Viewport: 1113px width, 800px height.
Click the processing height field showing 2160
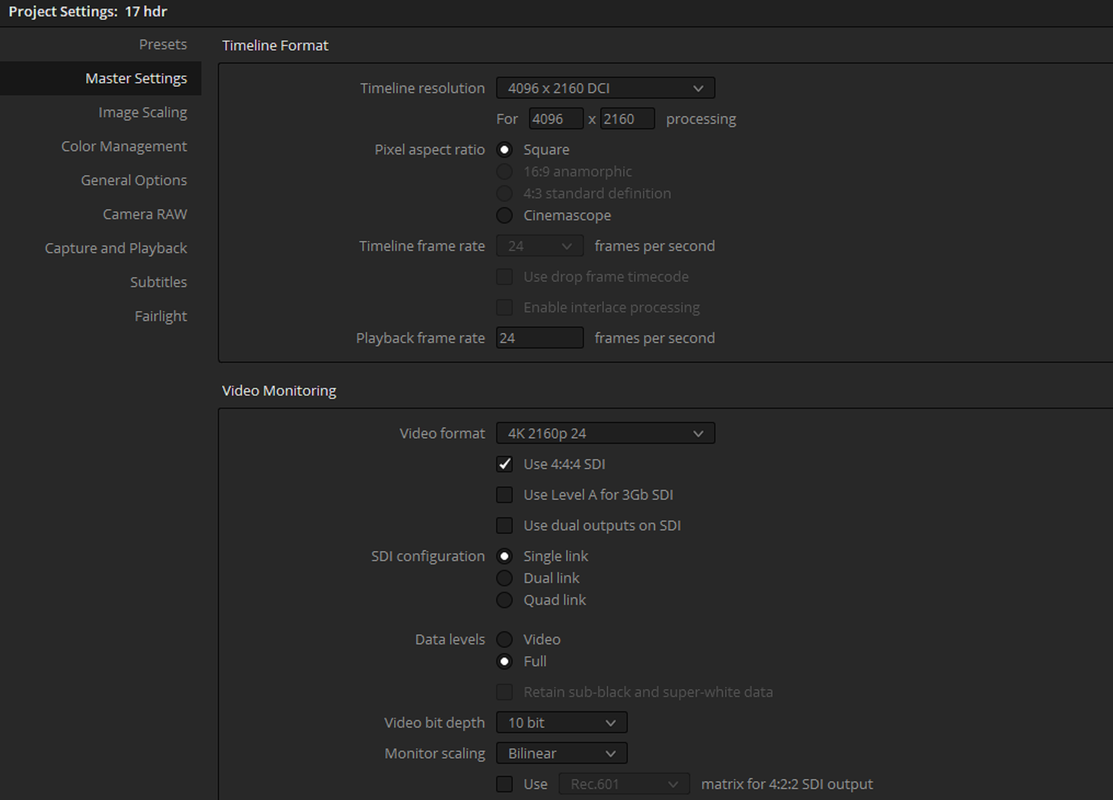627,119
